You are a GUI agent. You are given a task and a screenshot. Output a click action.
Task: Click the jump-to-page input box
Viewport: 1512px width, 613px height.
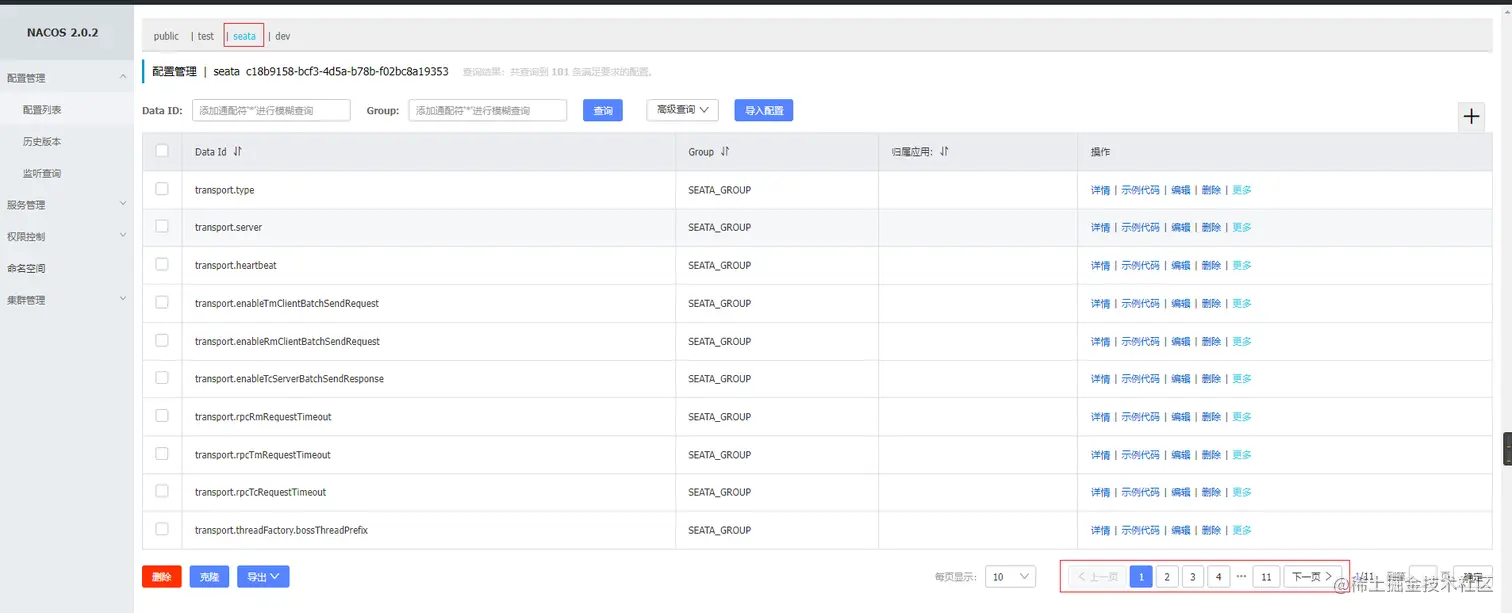pos(1423,577)
